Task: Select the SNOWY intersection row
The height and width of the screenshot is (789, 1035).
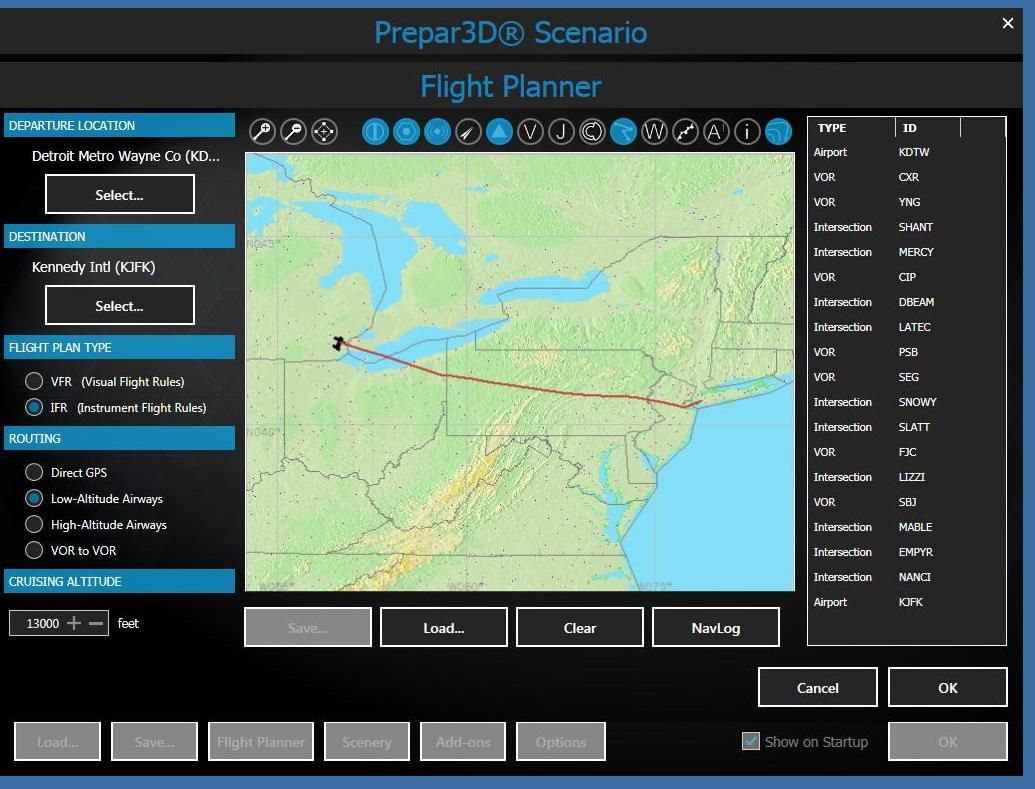Action: [x=906, y=402]
